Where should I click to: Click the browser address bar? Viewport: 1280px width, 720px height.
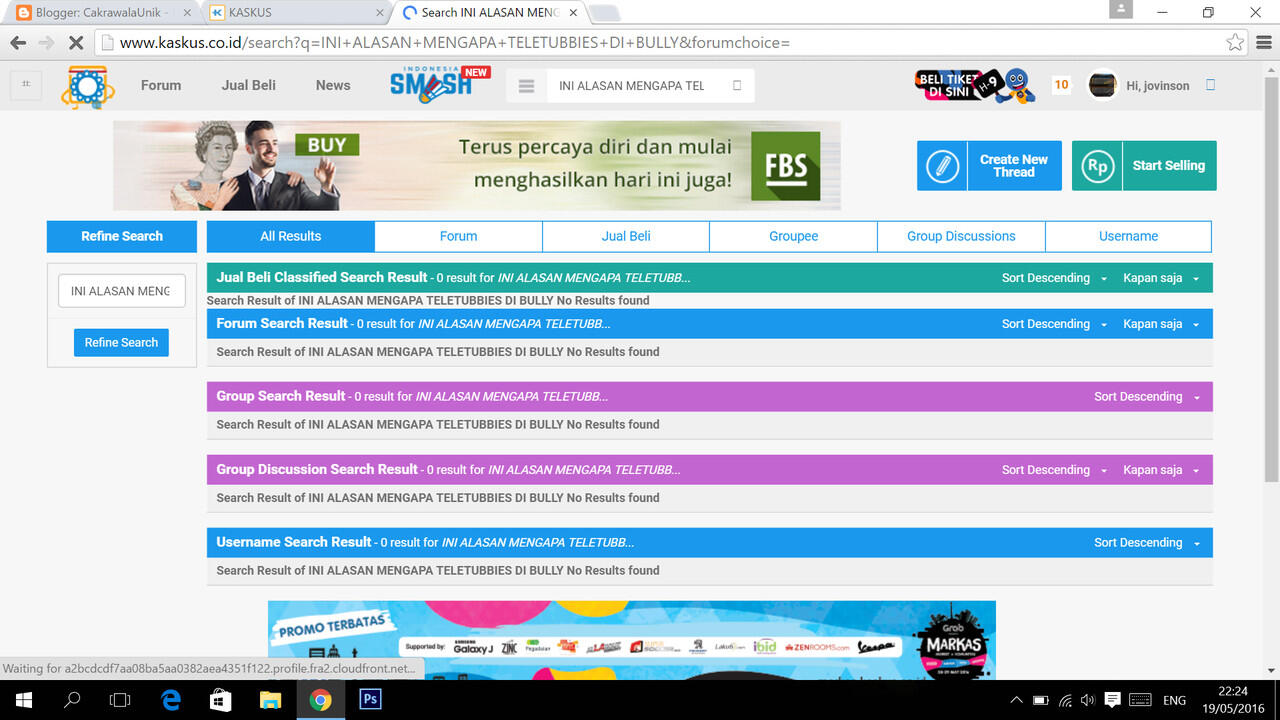(x=660, y=43)
